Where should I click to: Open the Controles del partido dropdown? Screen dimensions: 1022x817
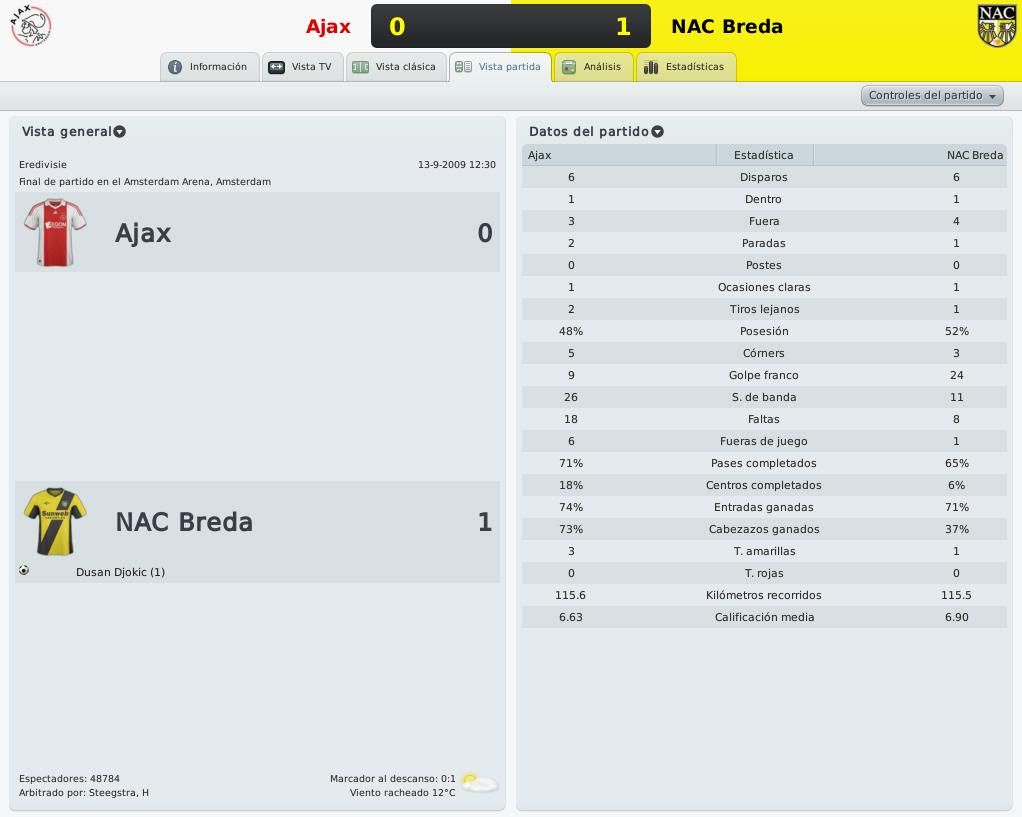[x=932, y=95]
